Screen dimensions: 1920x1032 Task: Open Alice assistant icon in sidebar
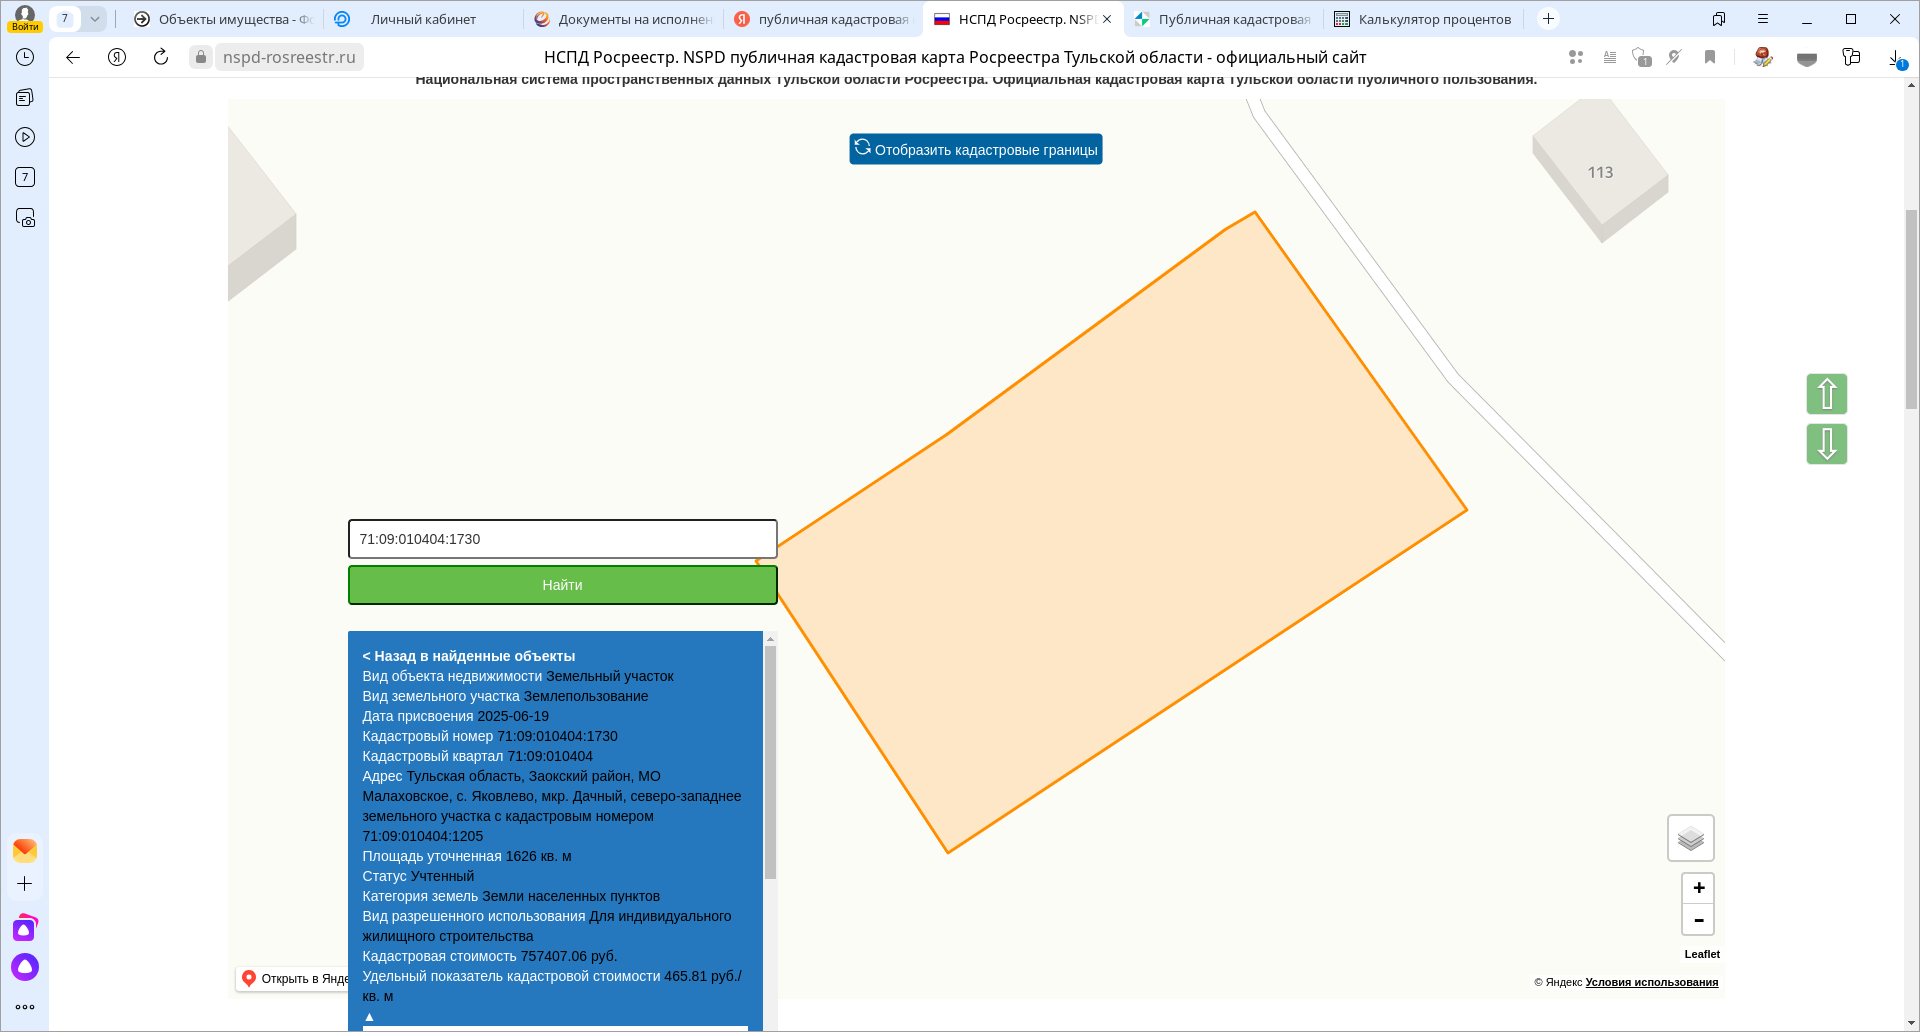(x=25, y=967)
